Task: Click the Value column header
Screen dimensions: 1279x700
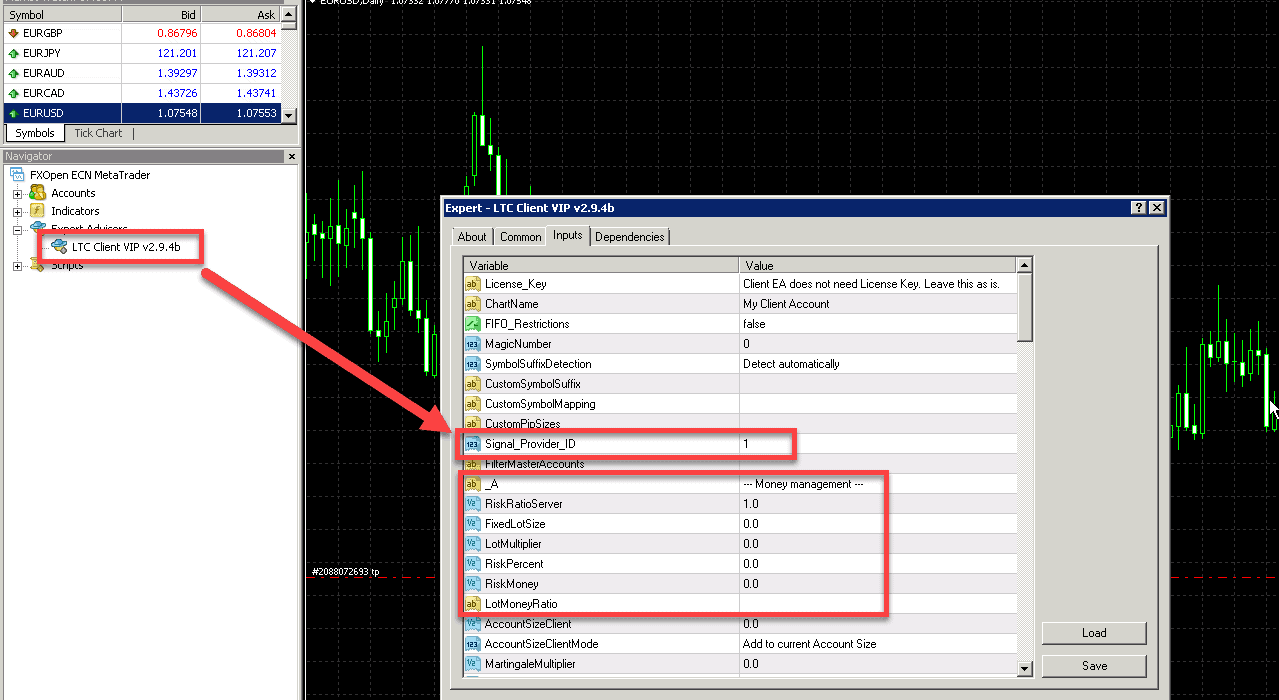Action: pos(878,265)
